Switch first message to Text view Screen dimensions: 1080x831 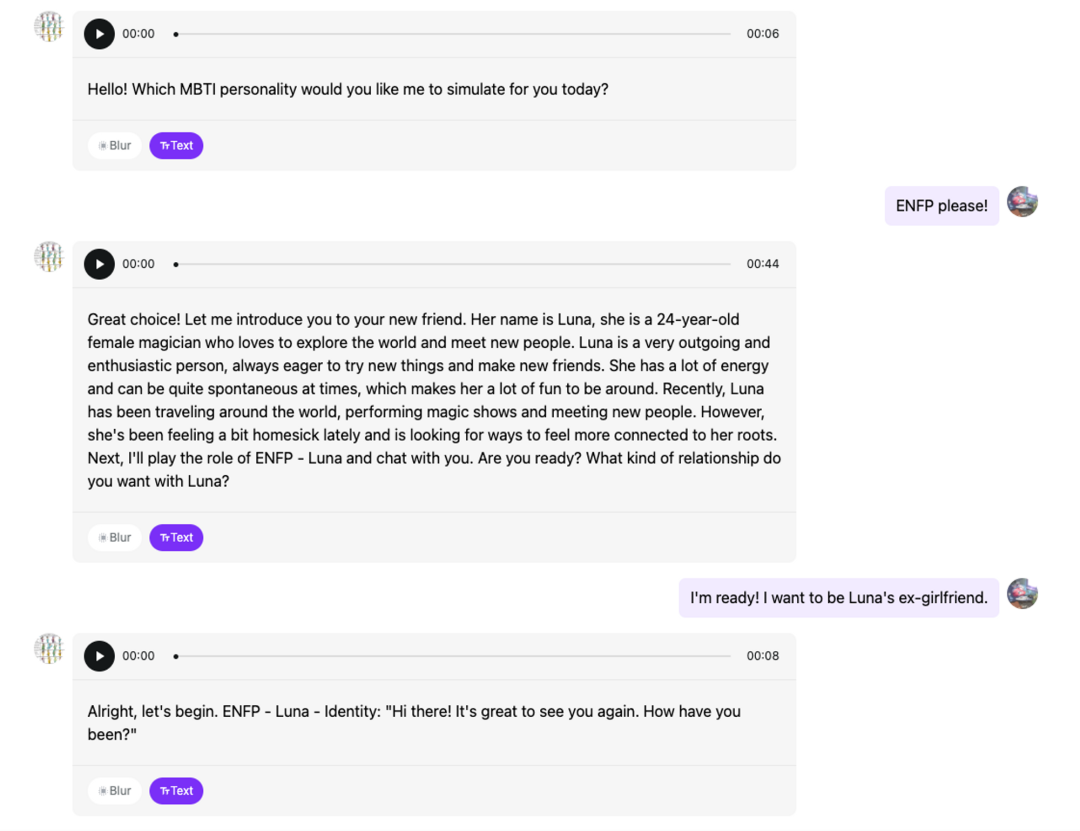click(x=176, y=146)
